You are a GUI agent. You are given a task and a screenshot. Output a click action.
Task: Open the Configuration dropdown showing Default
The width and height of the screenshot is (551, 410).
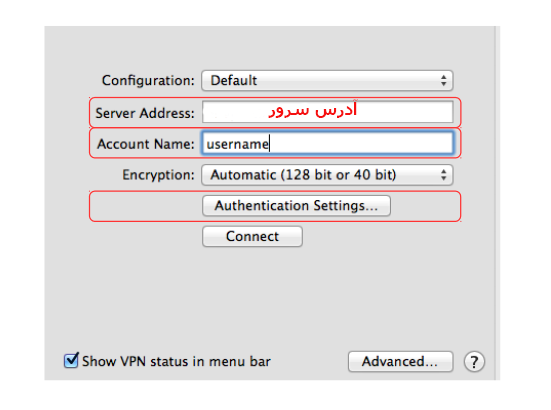coord(327,80)
